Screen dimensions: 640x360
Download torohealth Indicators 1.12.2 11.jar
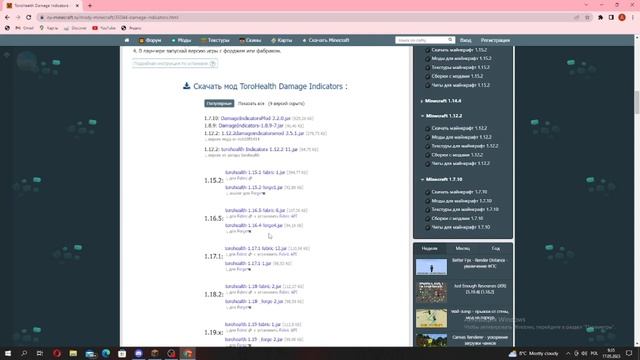(259, 149)
